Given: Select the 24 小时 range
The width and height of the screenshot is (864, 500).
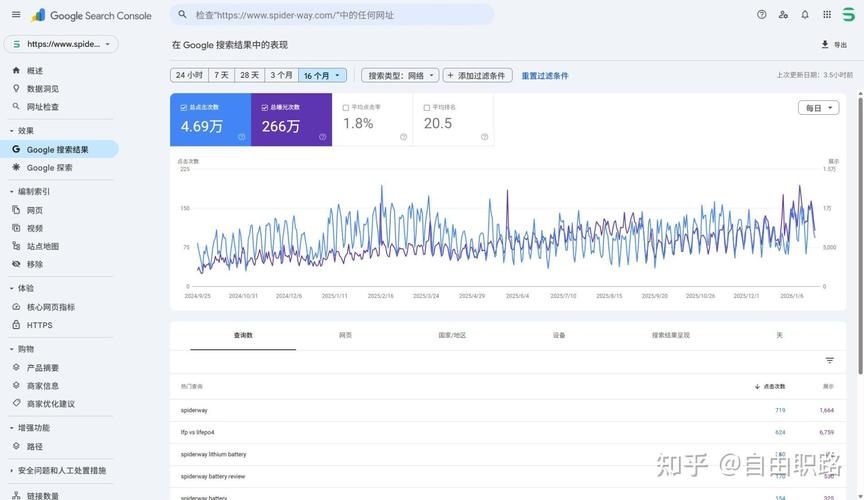Looking at the screenshot, I should click(x=189, y=76).
